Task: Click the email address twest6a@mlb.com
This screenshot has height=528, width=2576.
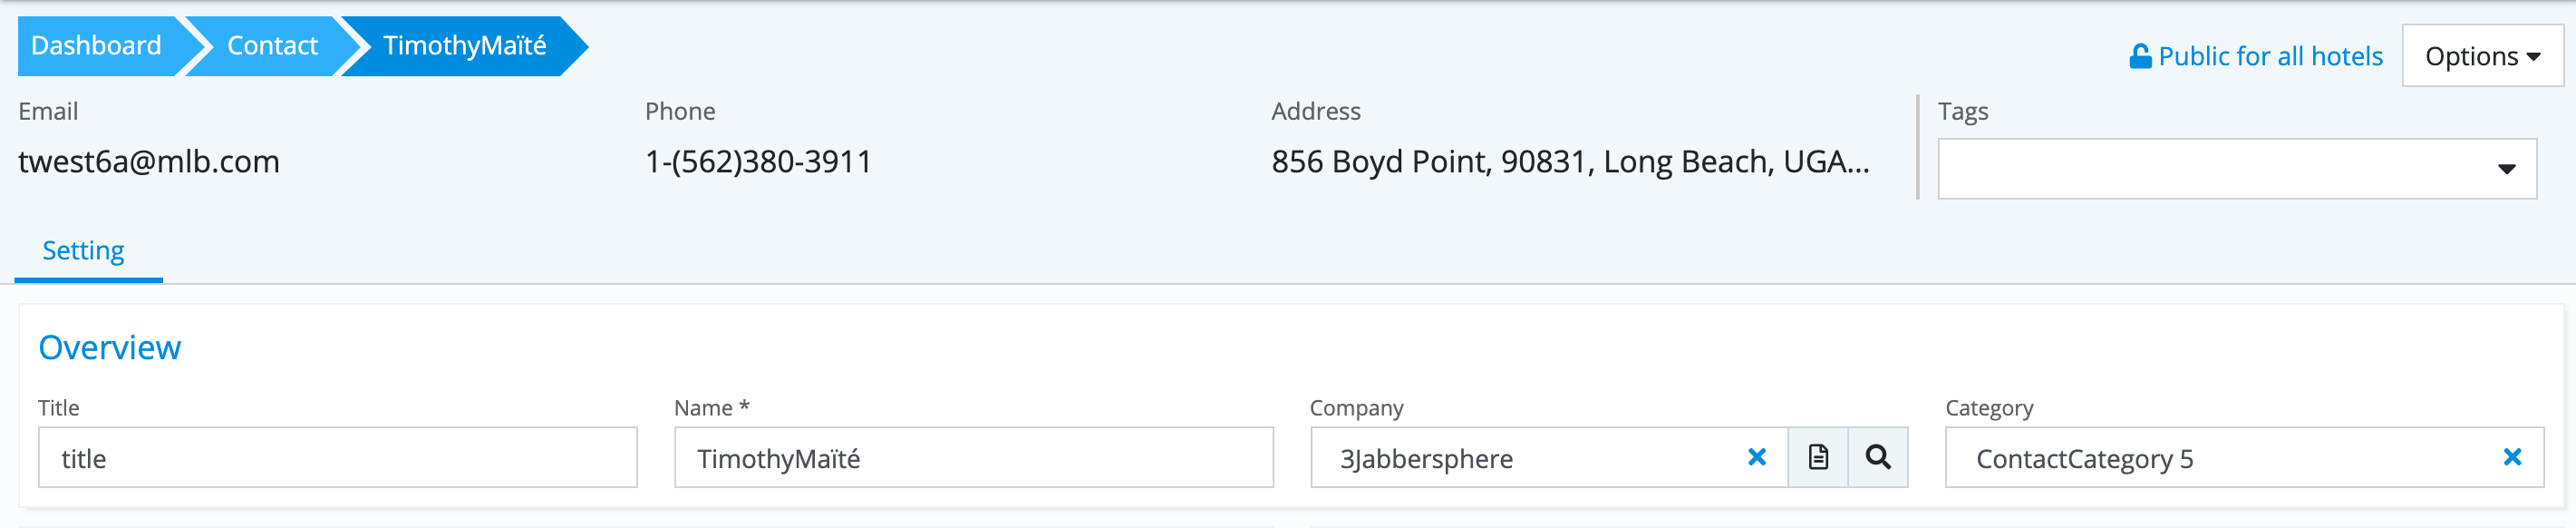Action: [149, 161]
